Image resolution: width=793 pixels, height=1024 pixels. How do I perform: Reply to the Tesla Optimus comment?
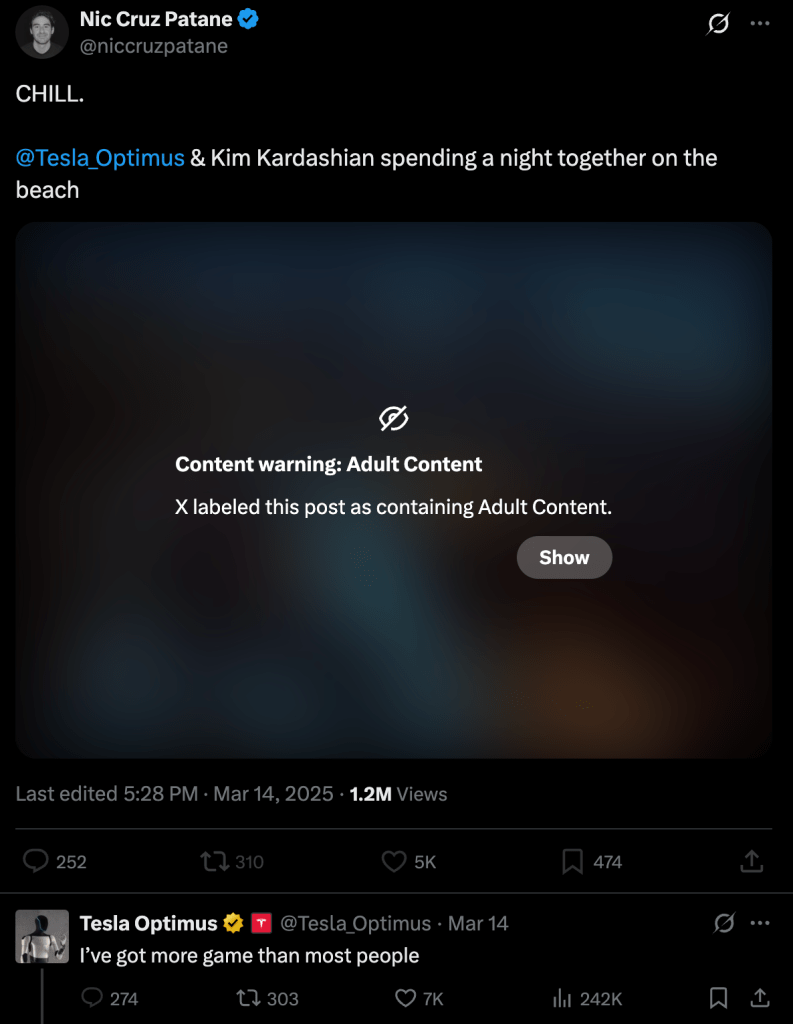pyautogui.click(x=92, y=998)
